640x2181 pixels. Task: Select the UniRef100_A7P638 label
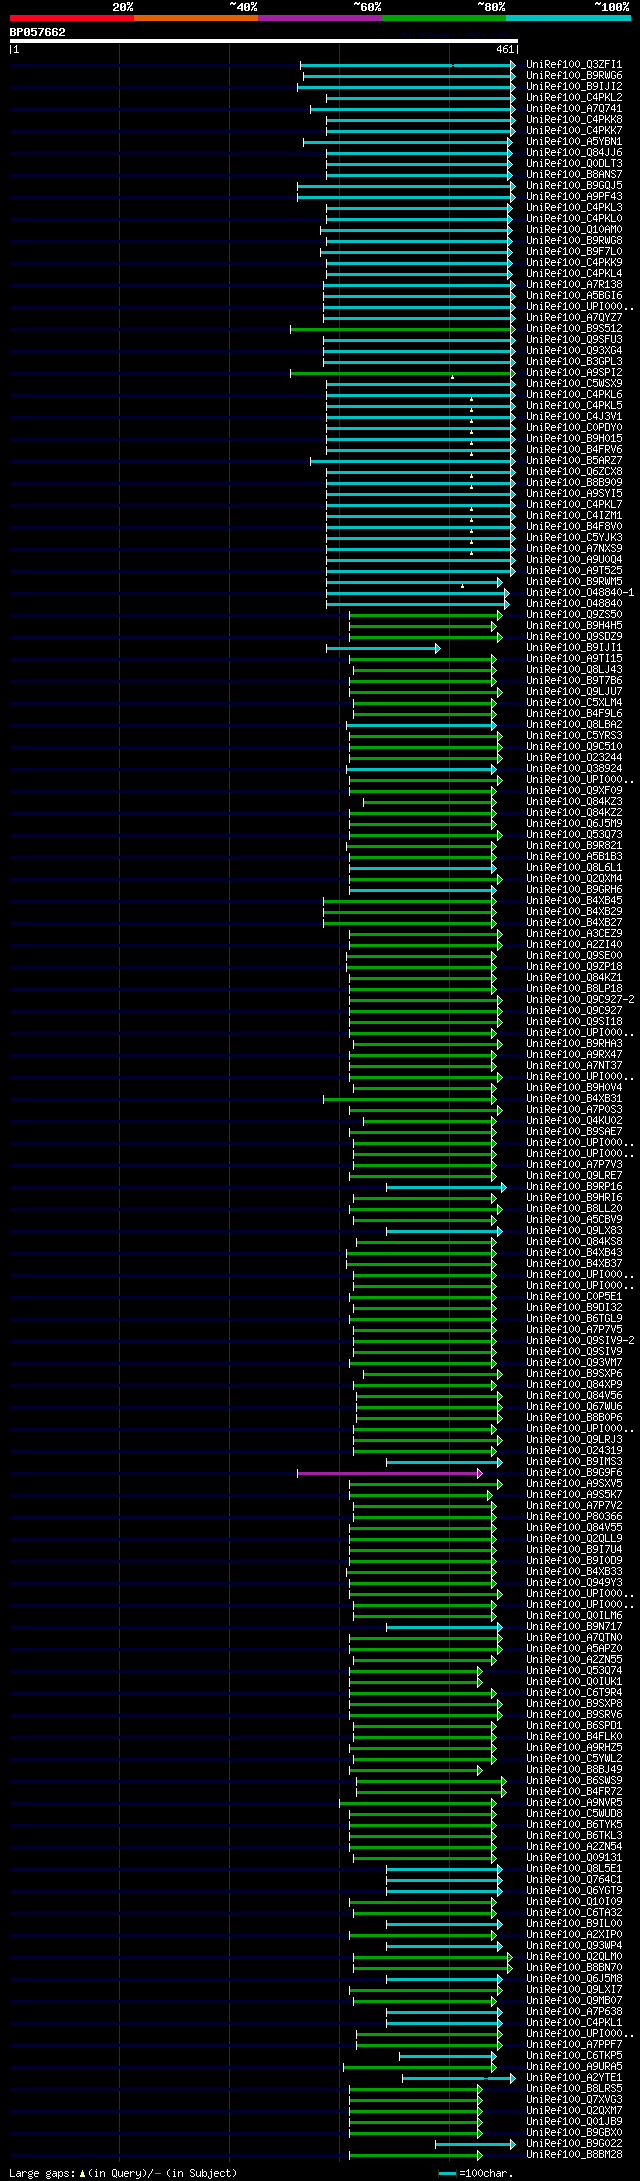pos(574,2012)
